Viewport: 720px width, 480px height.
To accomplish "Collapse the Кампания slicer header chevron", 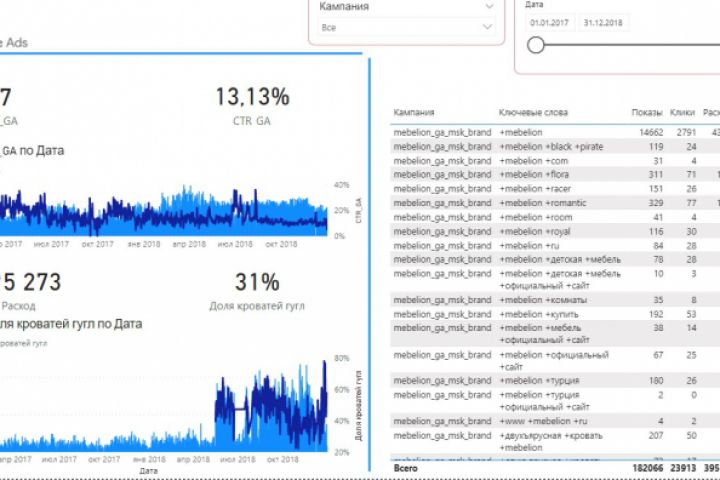I will pyautogui.click(x=489, y=6).
